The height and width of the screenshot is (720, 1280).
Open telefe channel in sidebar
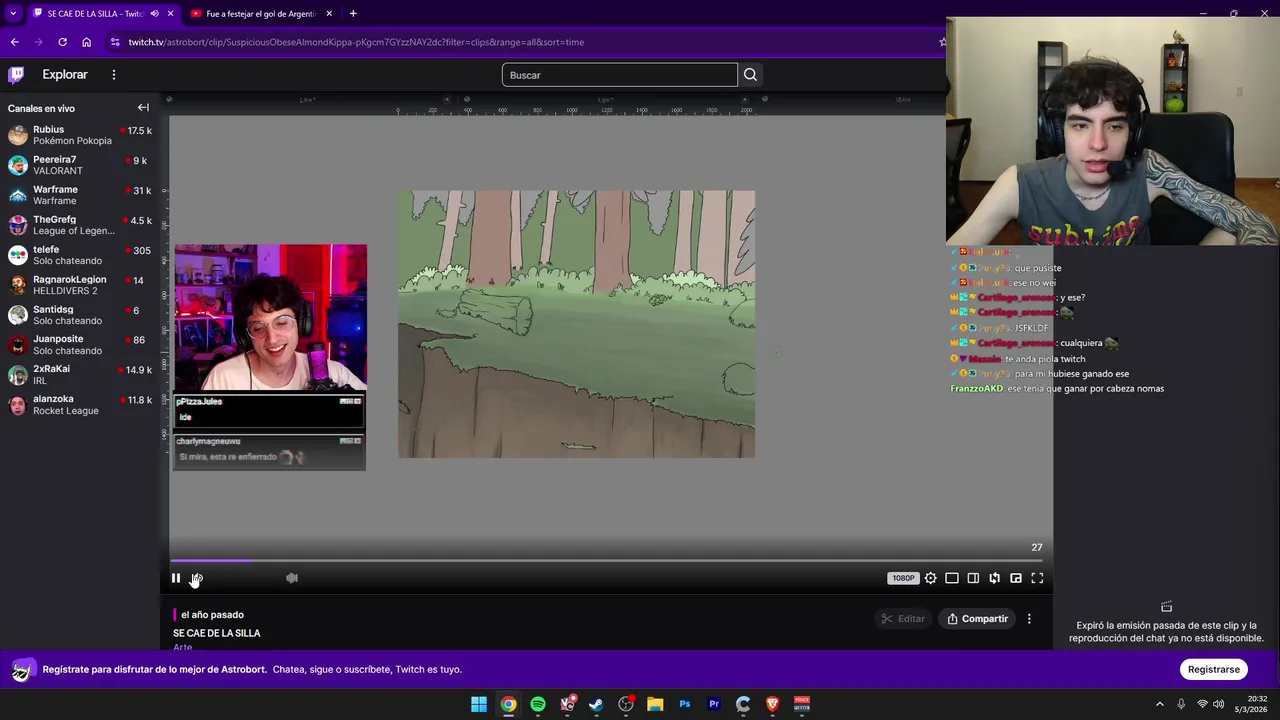click(x=80, y=255)
